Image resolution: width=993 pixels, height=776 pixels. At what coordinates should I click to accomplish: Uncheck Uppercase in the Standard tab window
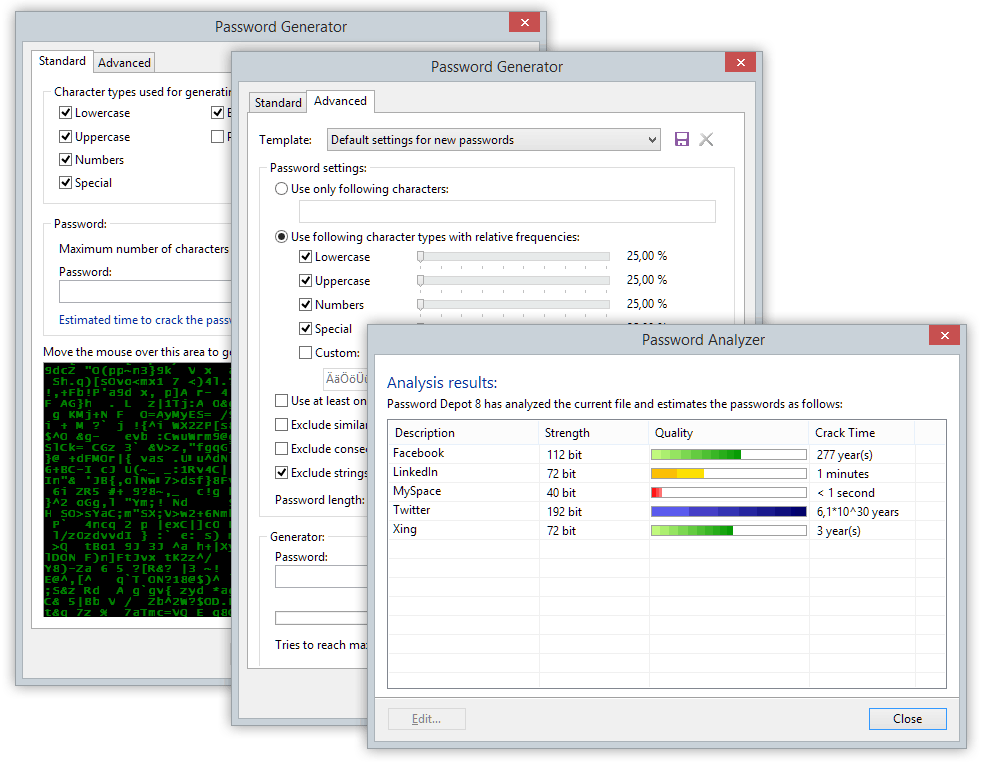[x=65, y=137]
